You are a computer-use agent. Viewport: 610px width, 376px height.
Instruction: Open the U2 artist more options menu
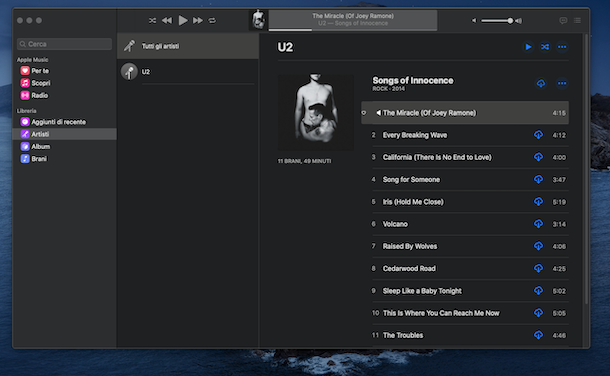562,47
